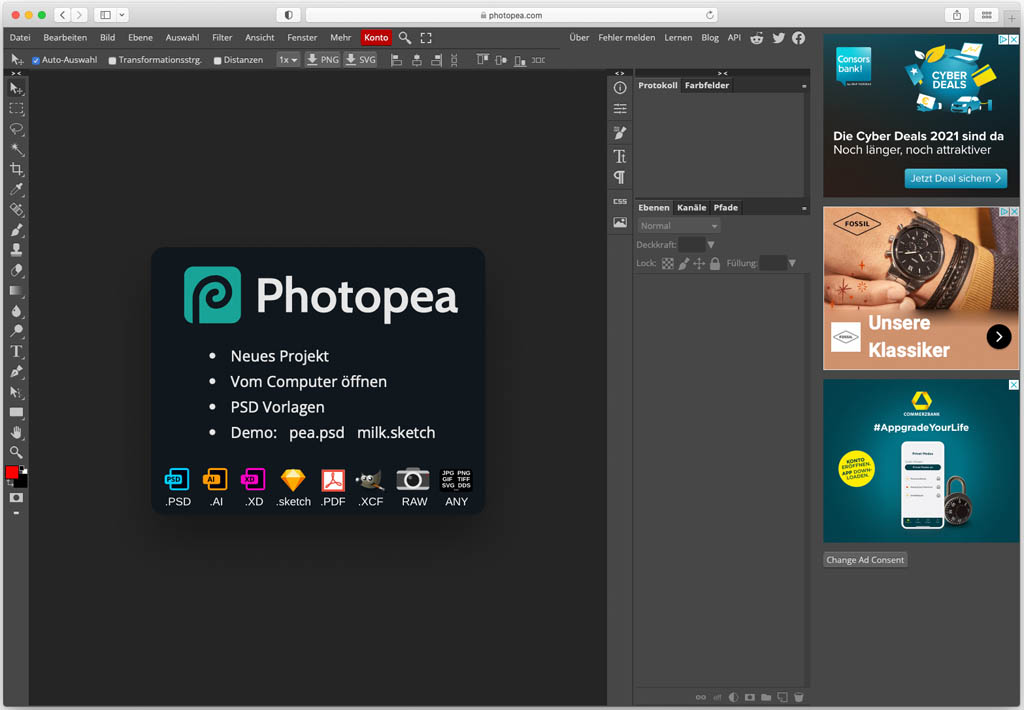Open the Filter menu
Screen dimensions: 1024x710
[x=222, y=37]
